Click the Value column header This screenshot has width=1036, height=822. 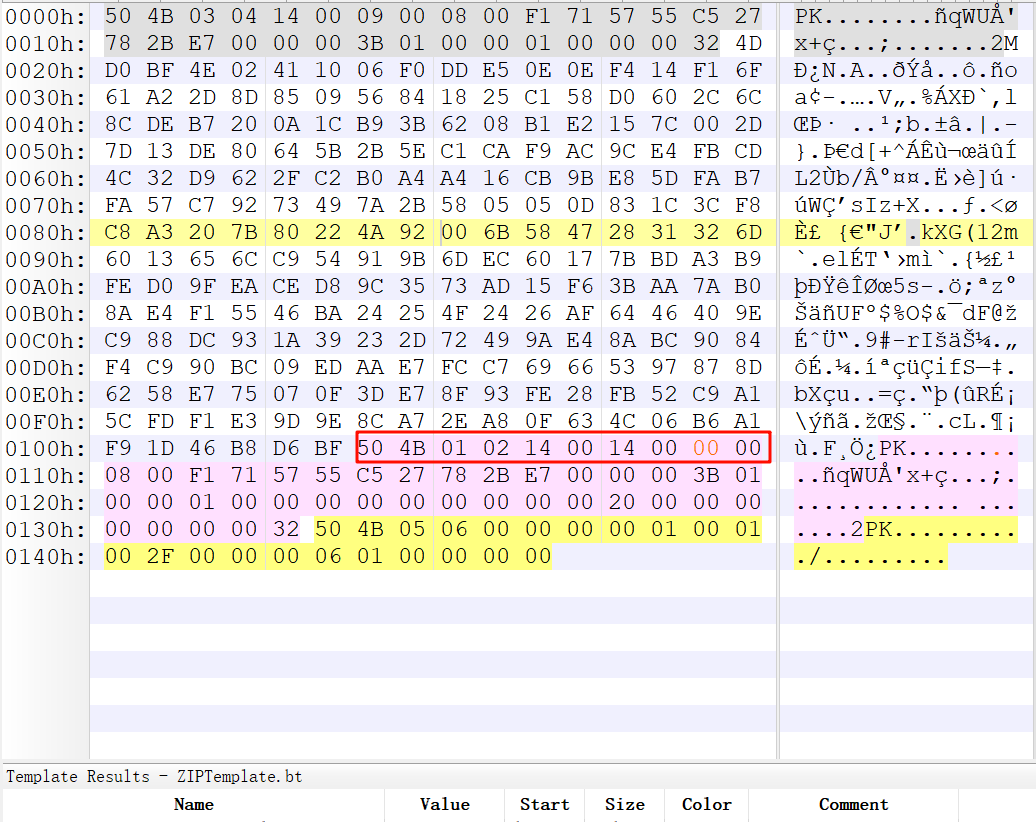pyautogui.click(x=445, y=804)
